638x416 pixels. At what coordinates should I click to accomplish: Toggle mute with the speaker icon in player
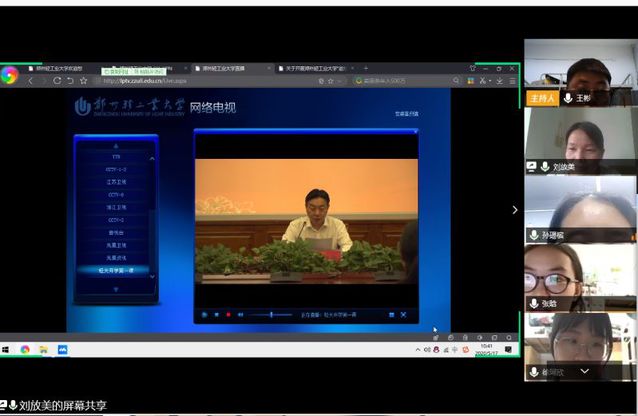coord(240,314)
